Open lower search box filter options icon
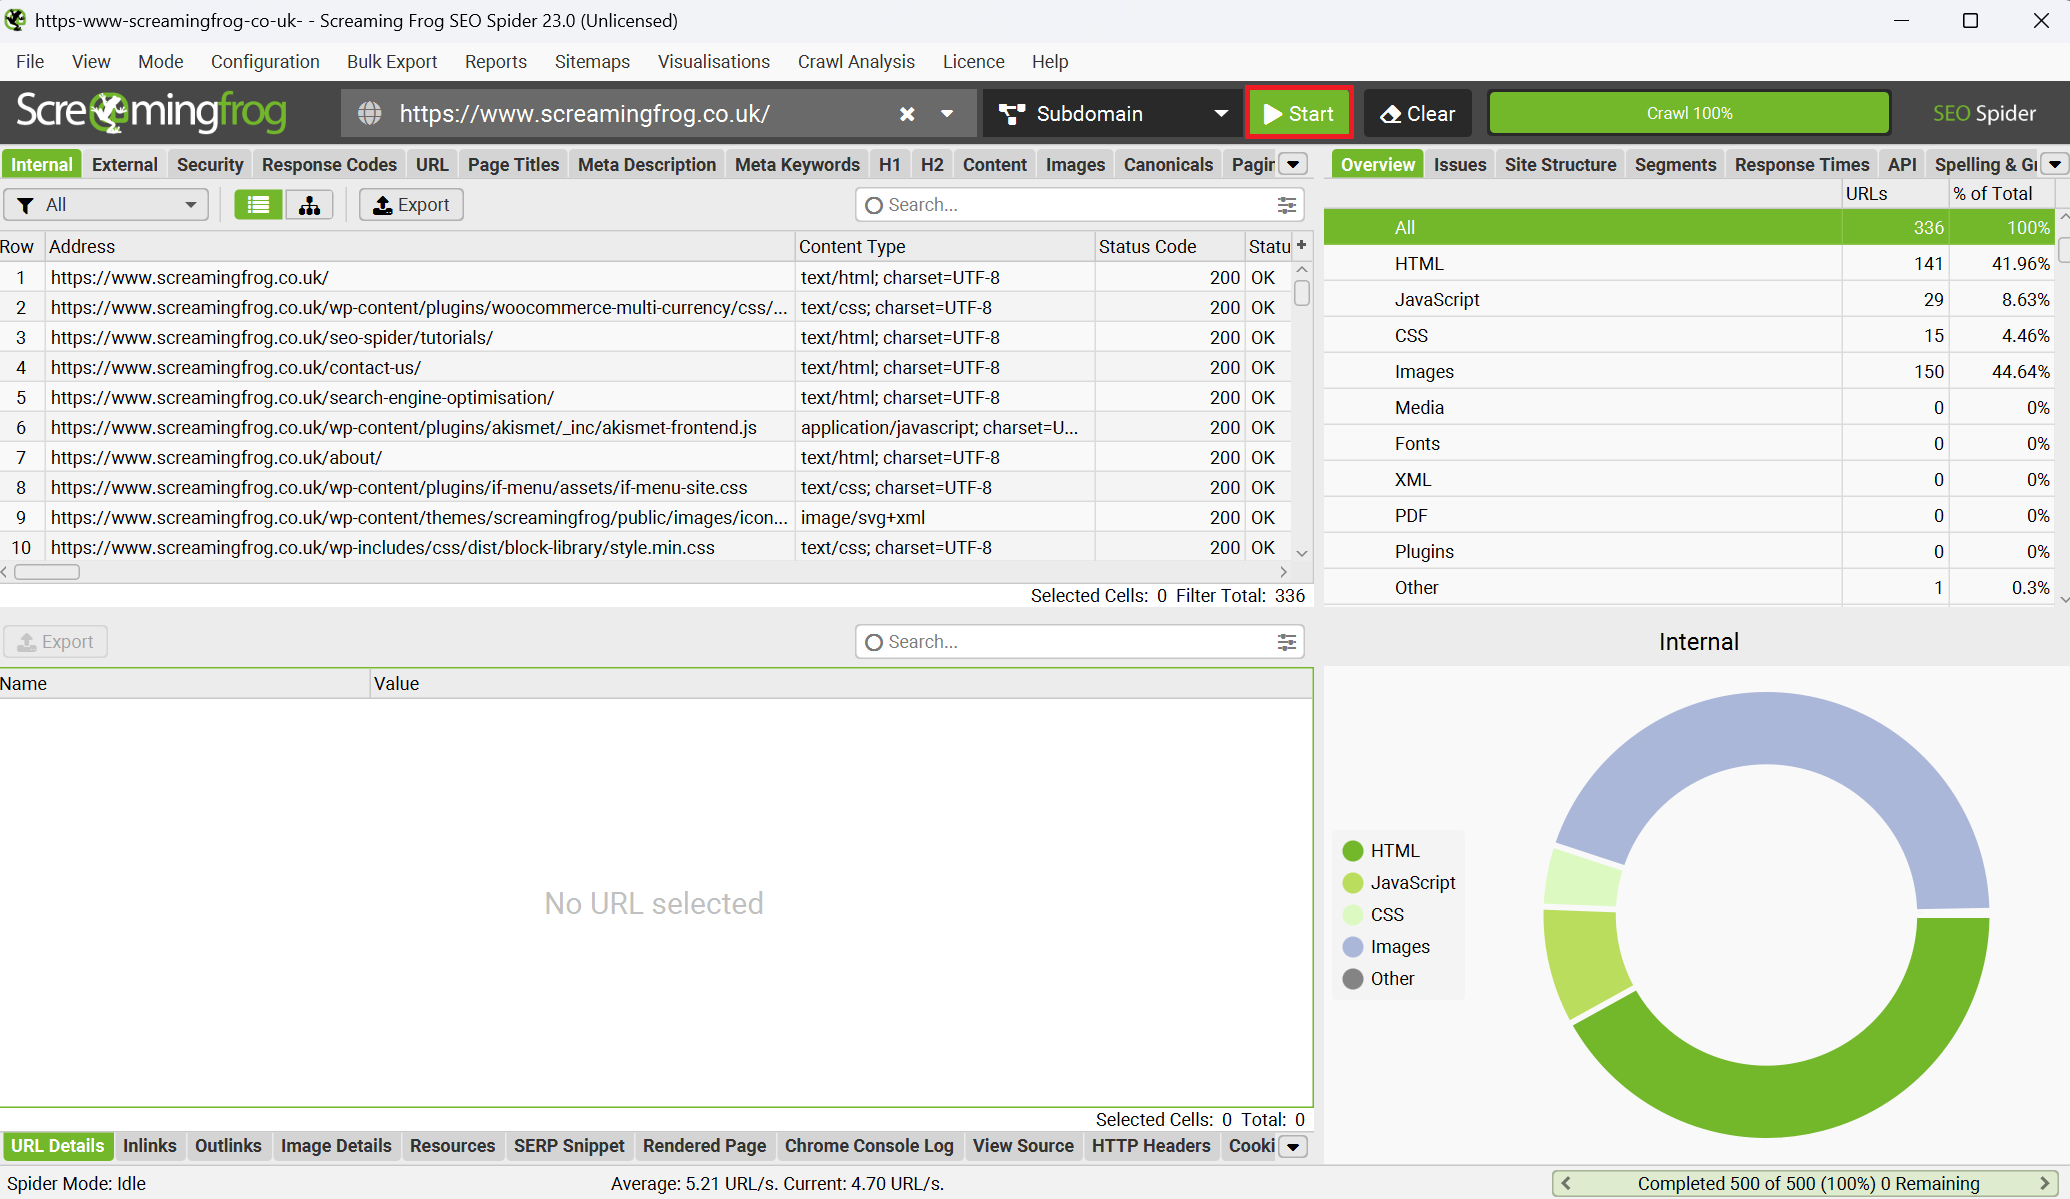This screenshot has height=1199, width=2070. click(x=1286, y=642)
